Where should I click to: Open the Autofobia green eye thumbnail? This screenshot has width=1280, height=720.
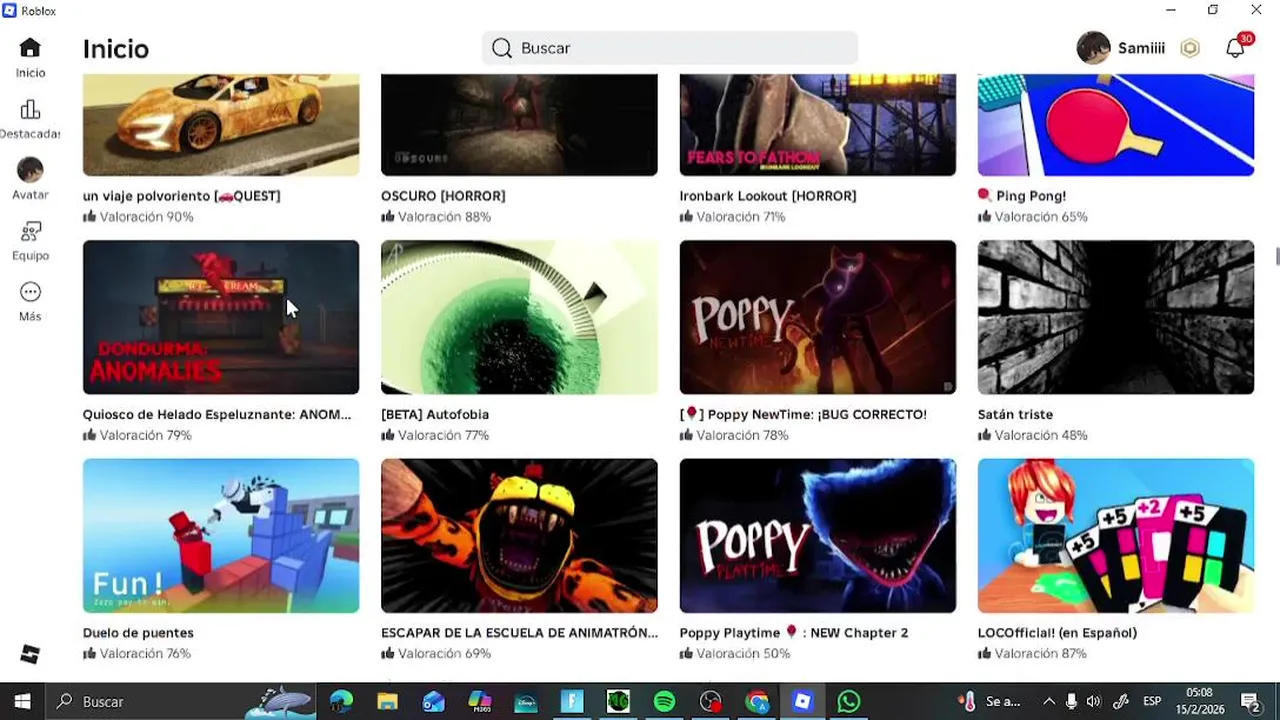[x=519, y=317]
